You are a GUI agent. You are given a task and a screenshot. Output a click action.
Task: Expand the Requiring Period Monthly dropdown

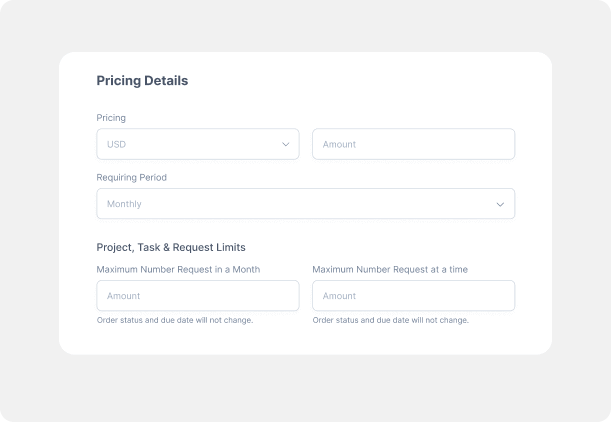pyautogui.click(x=305, y=204)
